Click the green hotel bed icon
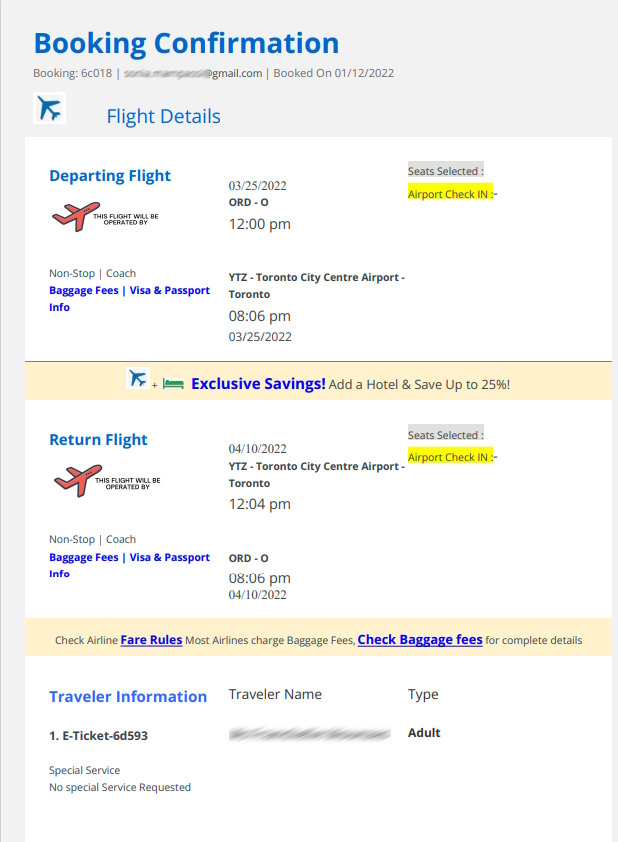Screen dimensions: 618x842 click(173, 384)
